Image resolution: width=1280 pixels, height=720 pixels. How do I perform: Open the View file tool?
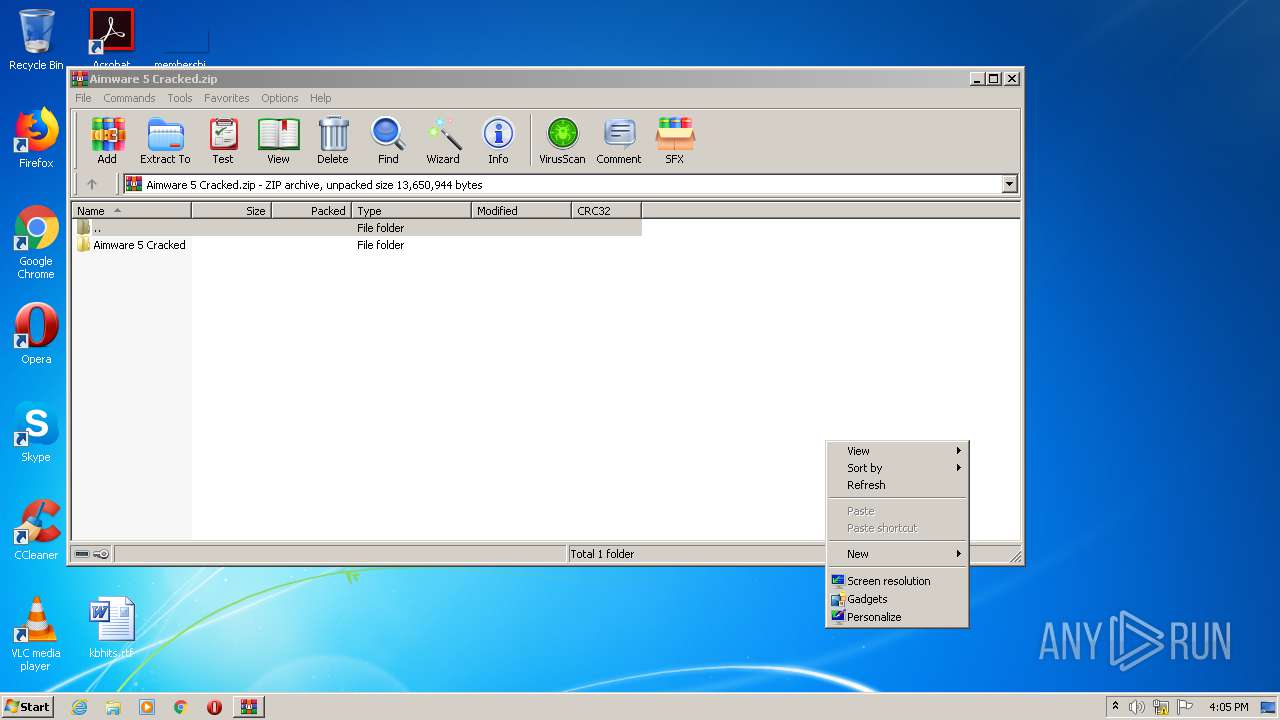coord(278,140)
